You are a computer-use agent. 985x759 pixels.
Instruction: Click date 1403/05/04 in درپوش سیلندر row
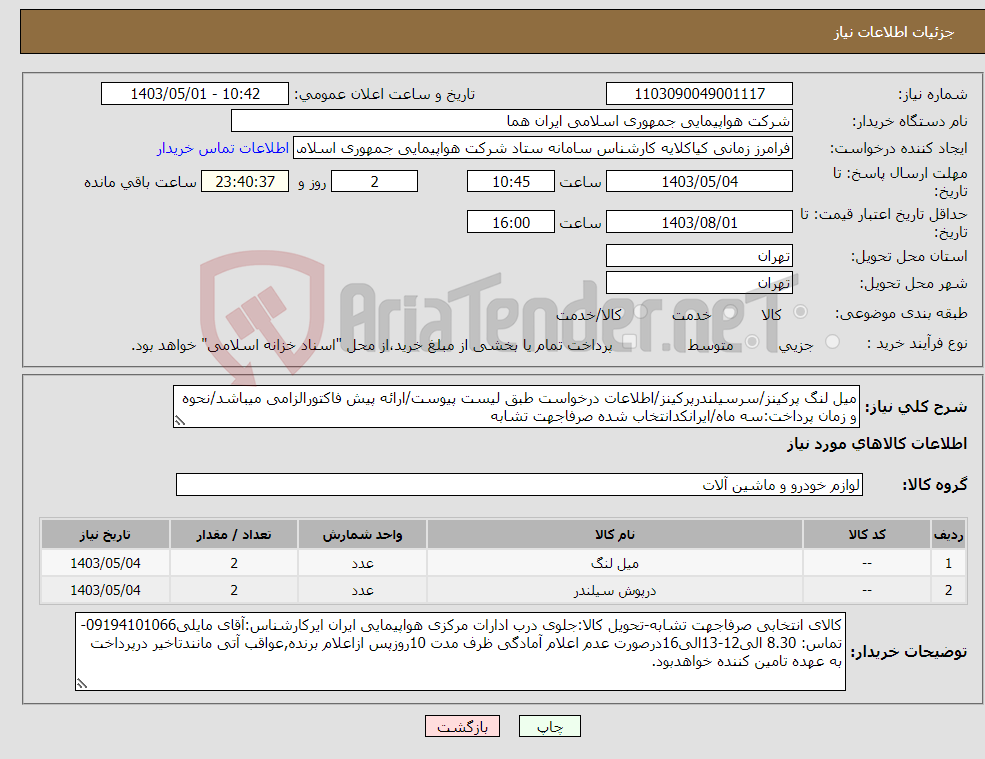point(105,590)
